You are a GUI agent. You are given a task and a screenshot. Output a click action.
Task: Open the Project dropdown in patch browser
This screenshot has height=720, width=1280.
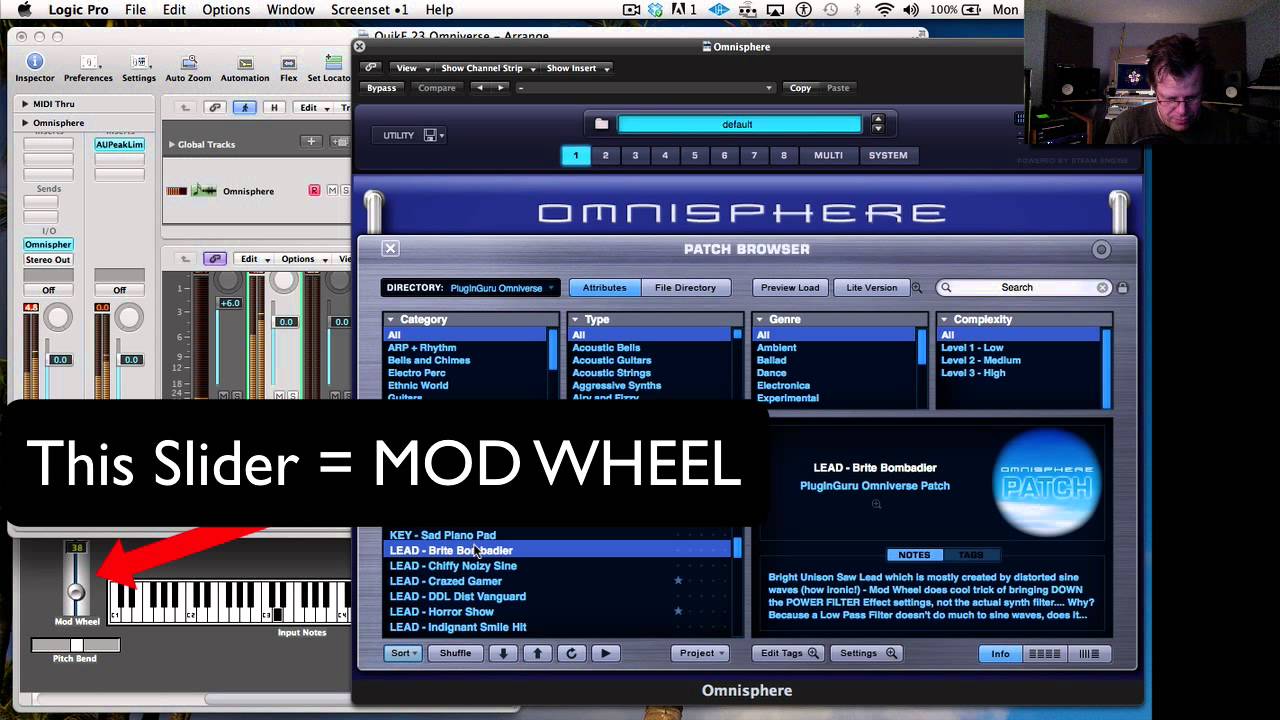pos(700,653)
